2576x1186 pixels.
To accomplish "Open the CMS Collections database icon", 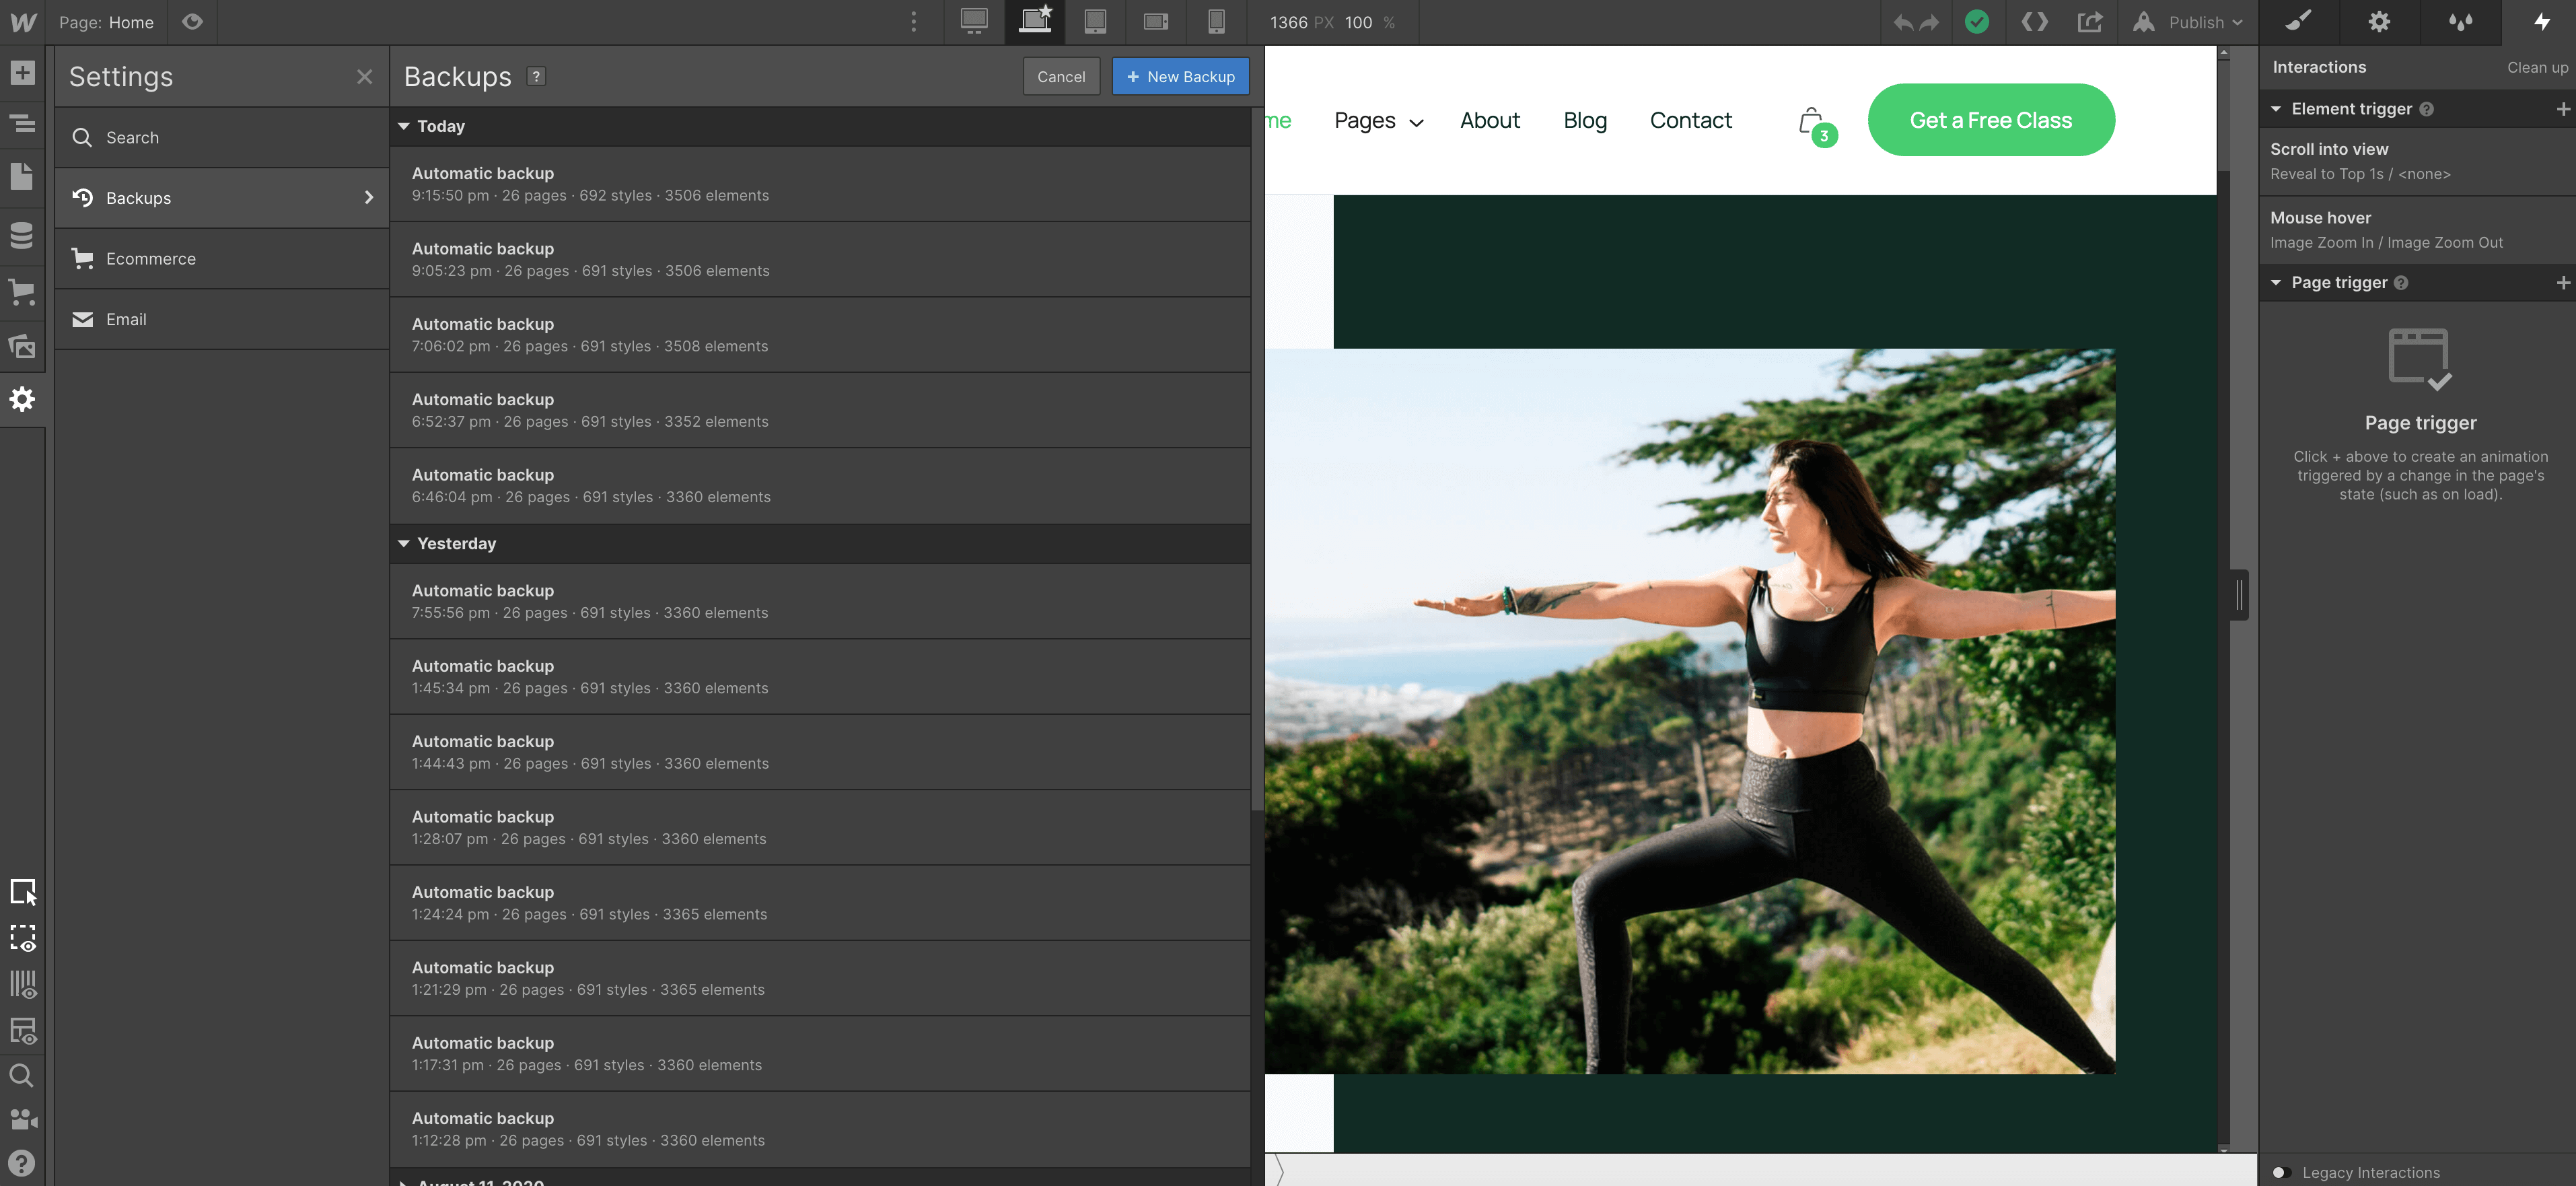I will click(x=22, y=236).
